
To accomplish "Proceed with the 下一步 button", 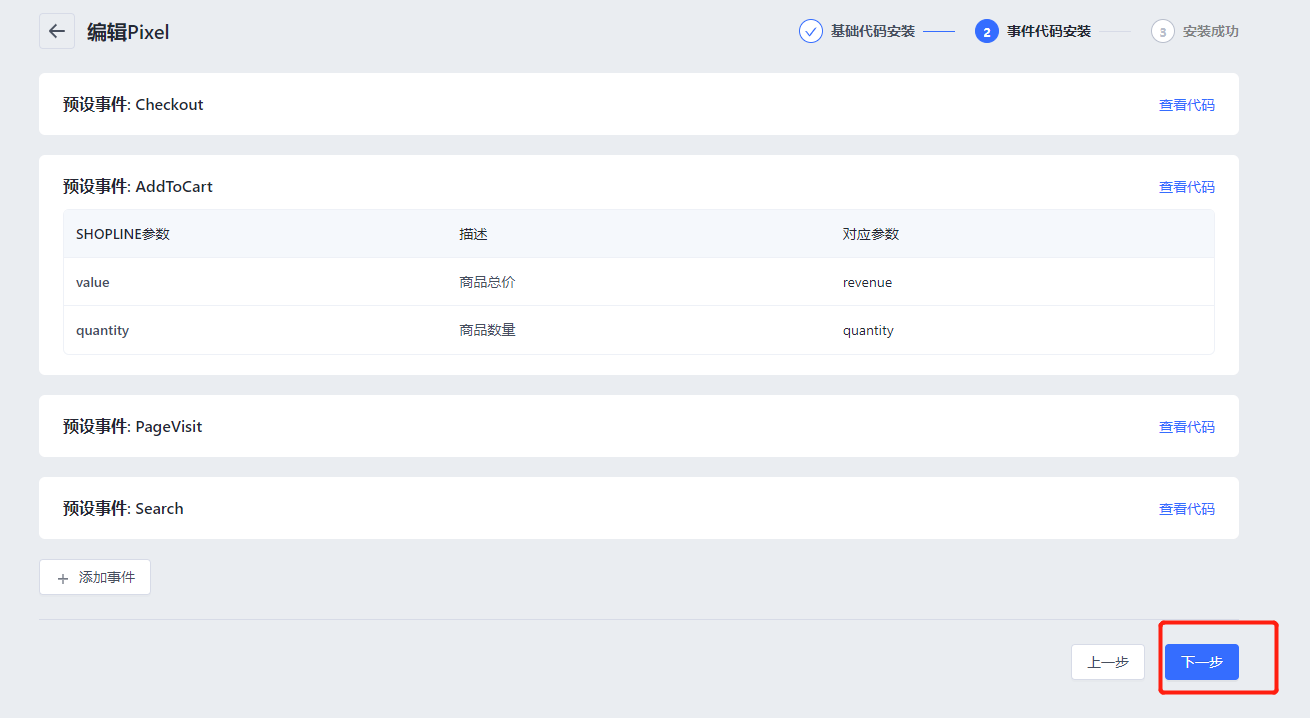I will coord(1201,662).
